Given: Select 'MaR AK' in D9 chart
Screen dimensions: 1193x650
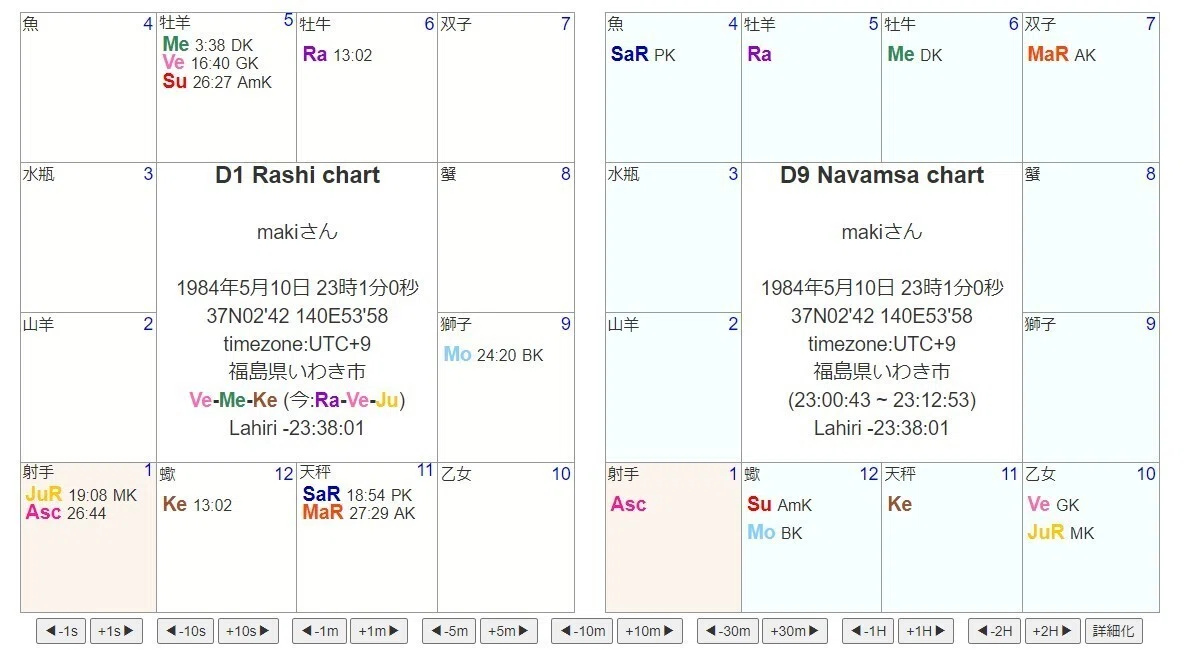Looking at the screenshot, I should 1061,54.
